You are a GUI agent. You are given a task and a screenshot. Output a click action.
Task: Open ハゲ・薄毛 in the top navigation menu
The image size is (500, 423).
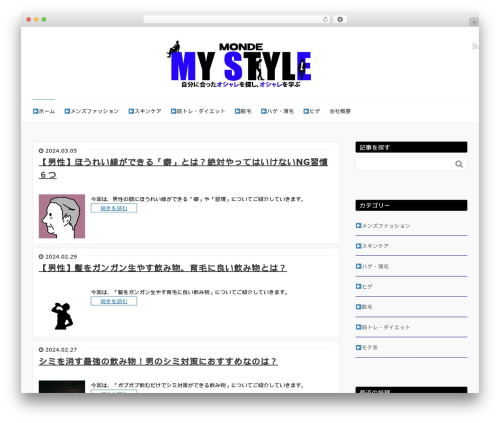(277, 111)
